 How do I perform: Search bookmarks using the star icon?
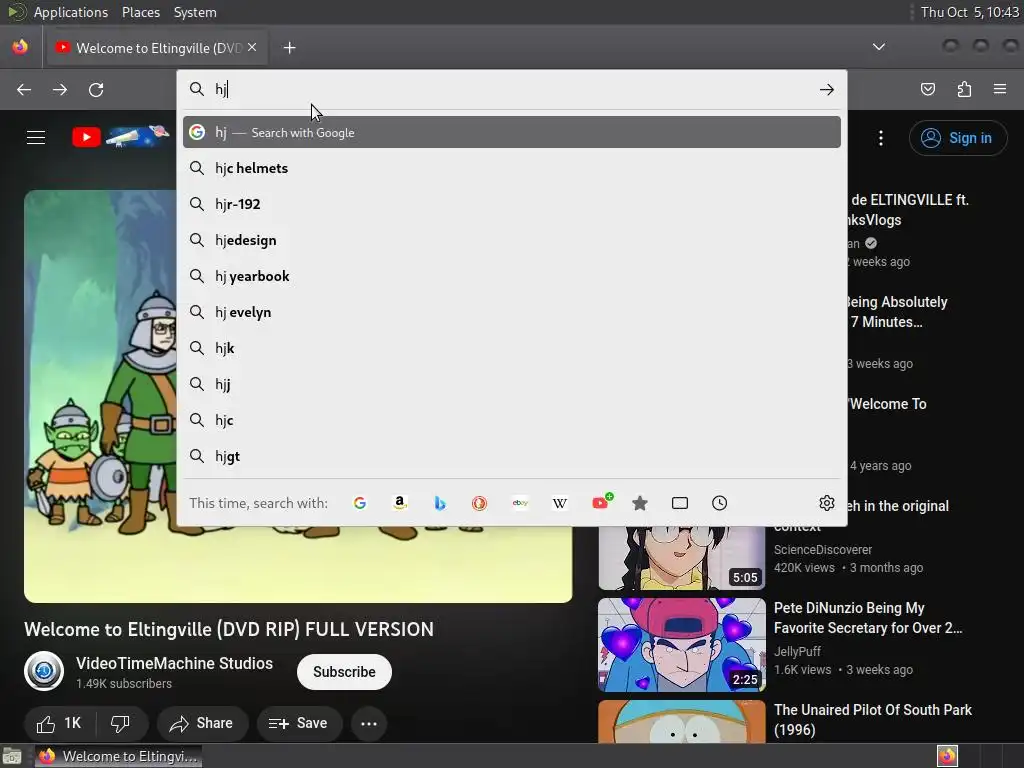pyautogui.click(x=640, y=503)
